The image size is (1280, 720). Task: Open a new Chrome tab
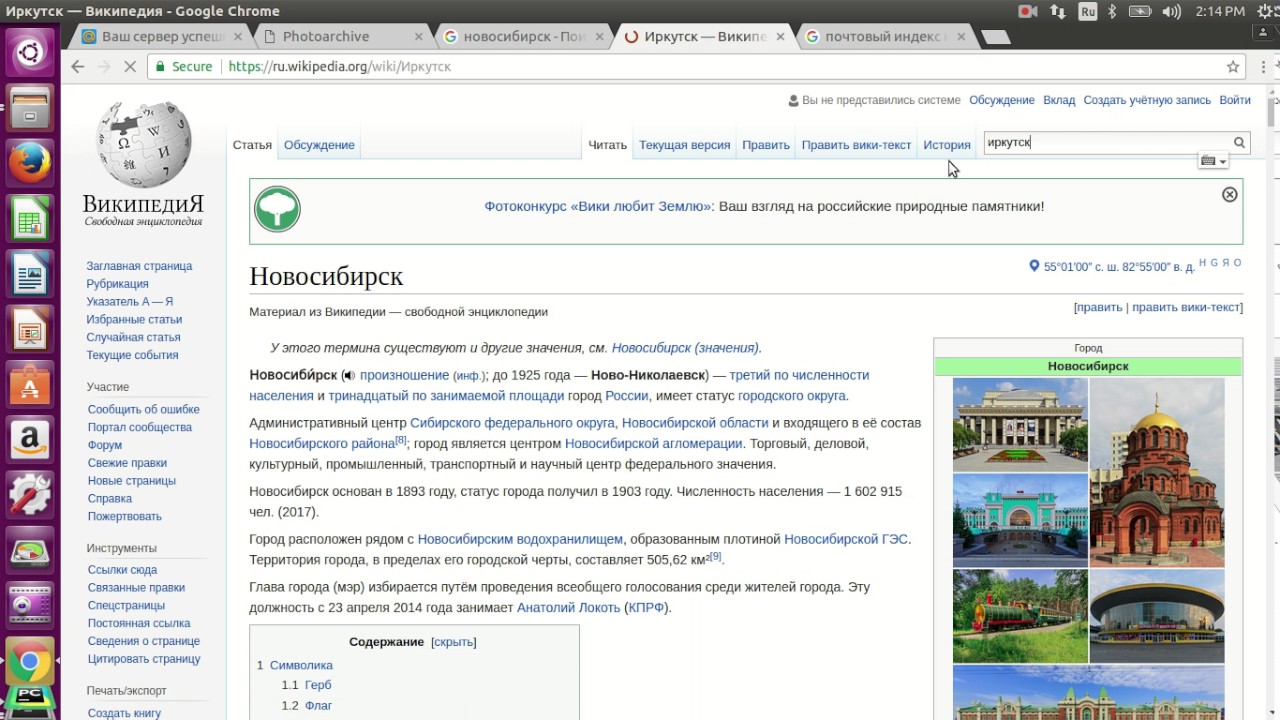click(x=995, y=37)
